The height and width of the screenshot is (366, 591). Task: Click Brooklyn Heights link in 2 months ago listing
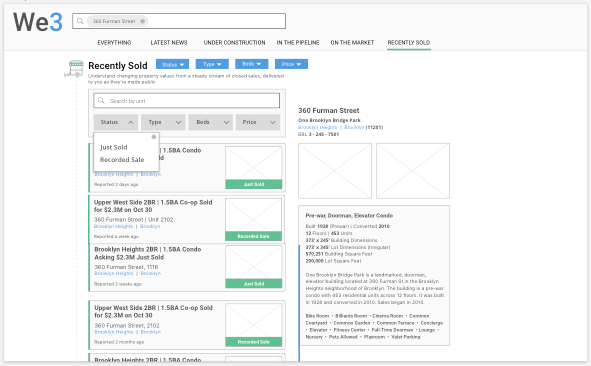pos(114,332)
